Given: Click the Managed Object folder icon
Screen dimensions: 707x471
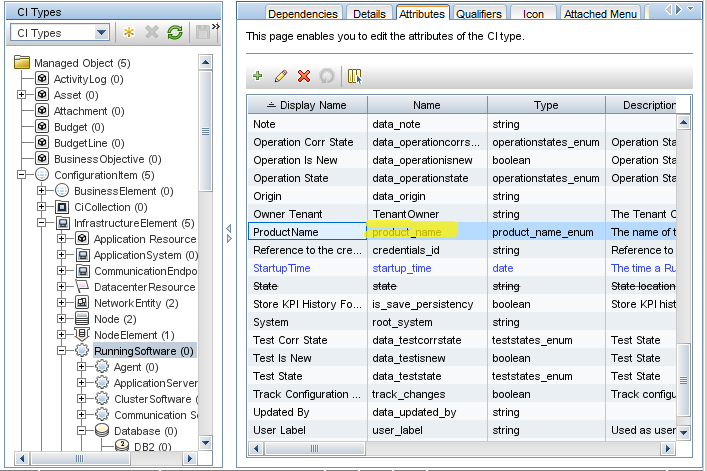Looking at the screenshot, I should pos(22,63).
